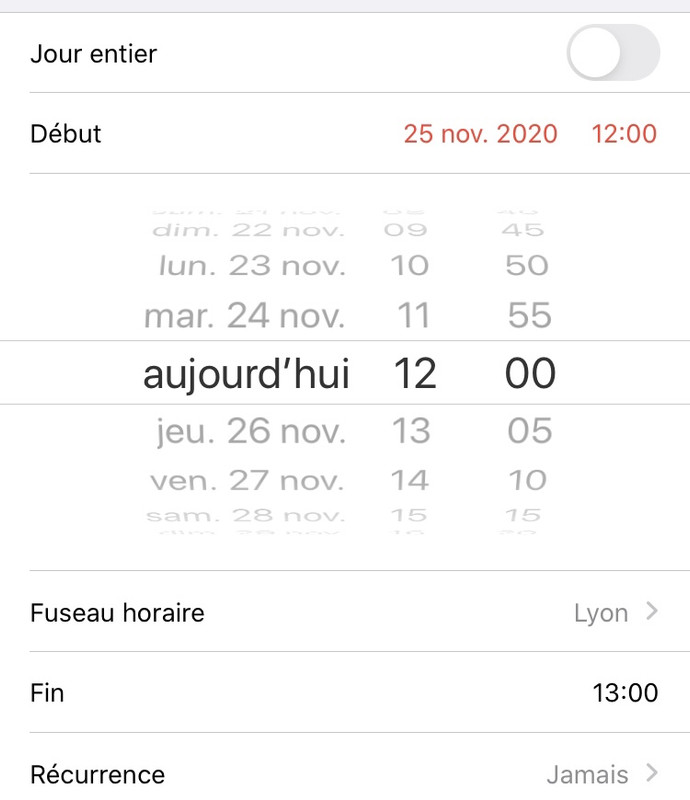
Task: Open the Fuseau horaire row
Action: coord(345,611)
